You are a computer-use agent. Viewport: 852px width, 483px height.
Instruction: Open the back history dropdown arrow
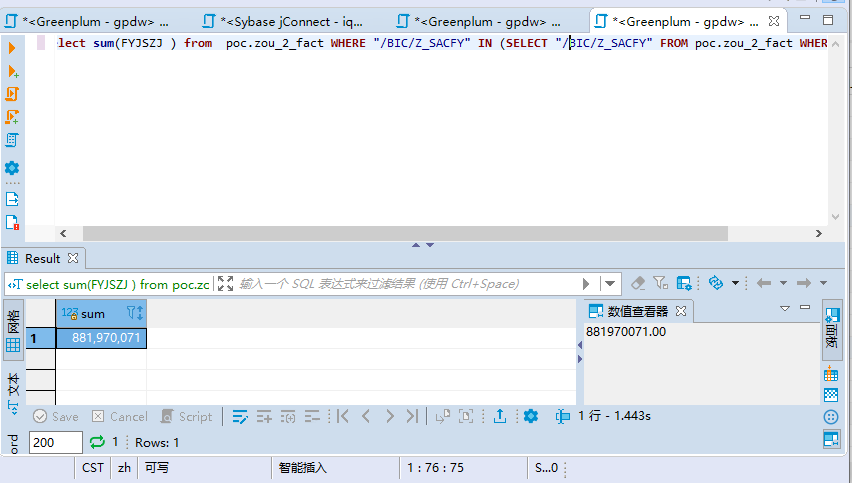(783, 283)
